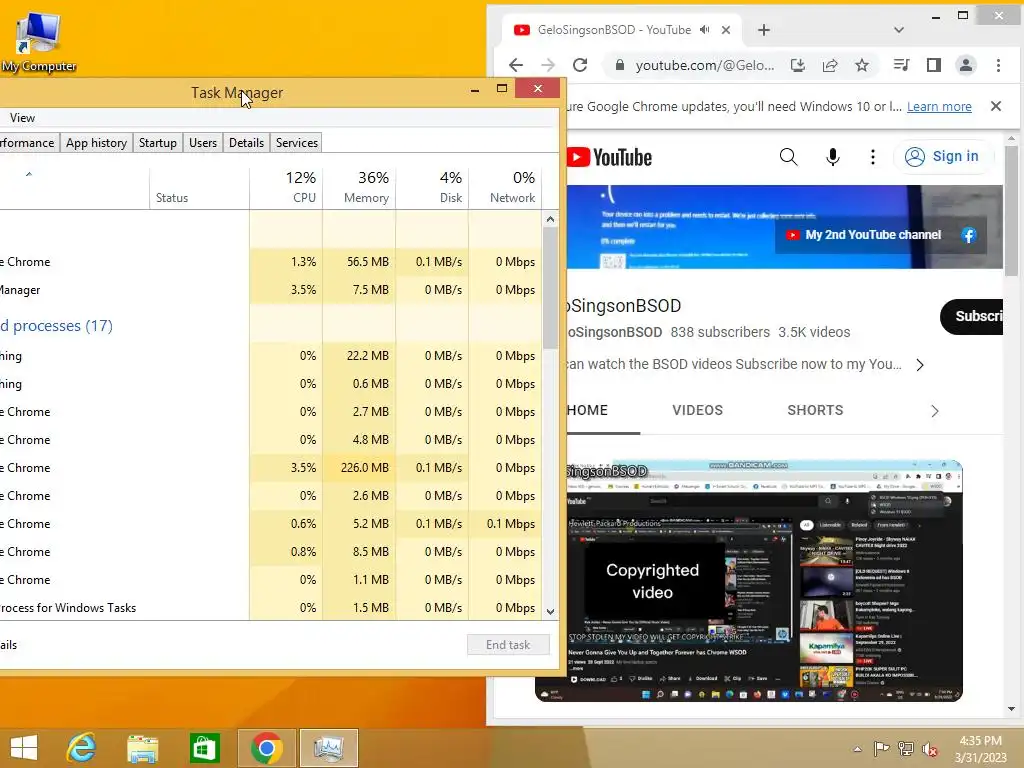Sort by the Network column header
Image resolution: width=1024 pixels, height=768 pixels.
click(x=505, y=187)
